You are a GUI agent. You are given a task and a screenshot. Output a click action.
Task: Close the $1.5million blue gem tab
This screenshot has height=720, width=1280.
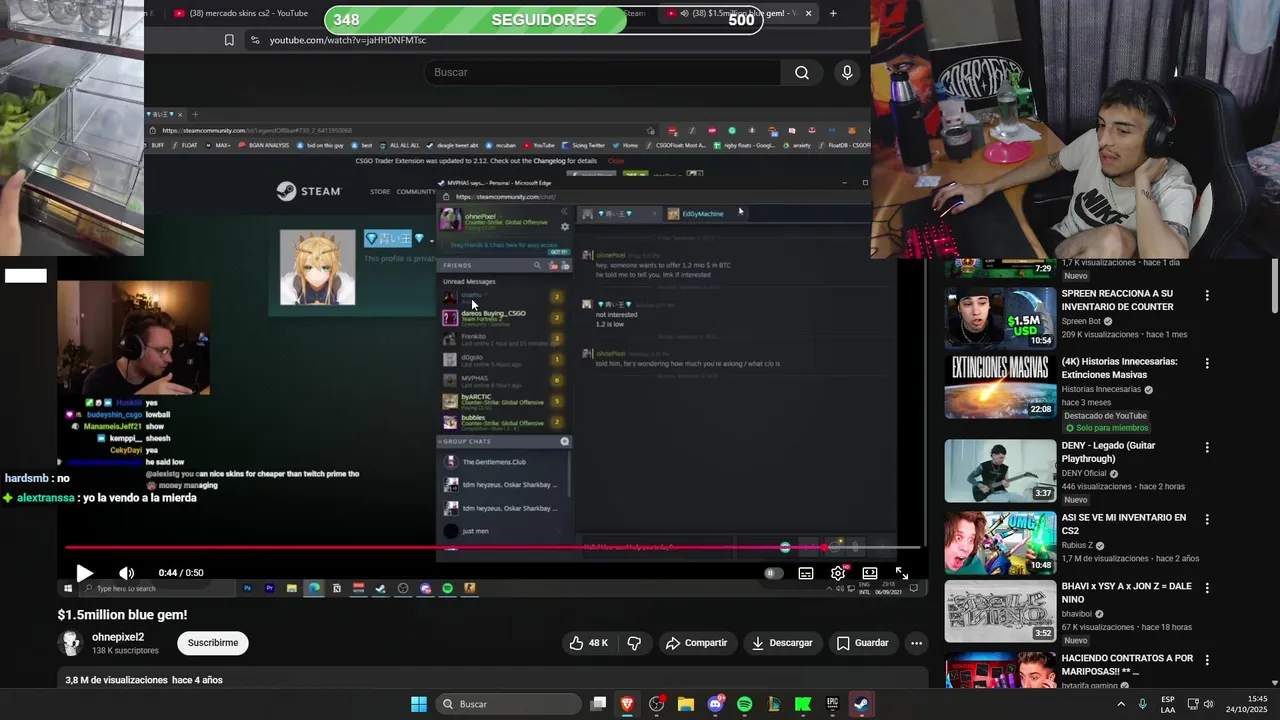808,13
